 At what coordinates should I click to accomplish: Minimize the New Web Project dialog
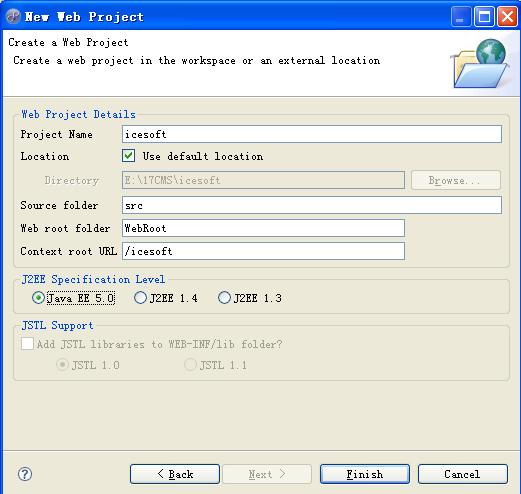click(x=460, y=16)
